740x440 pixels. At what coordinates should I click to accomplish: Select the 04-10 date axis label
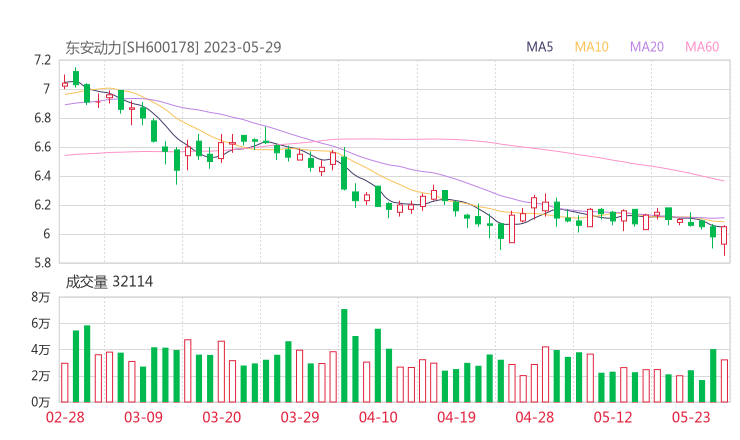click(378, 418)
